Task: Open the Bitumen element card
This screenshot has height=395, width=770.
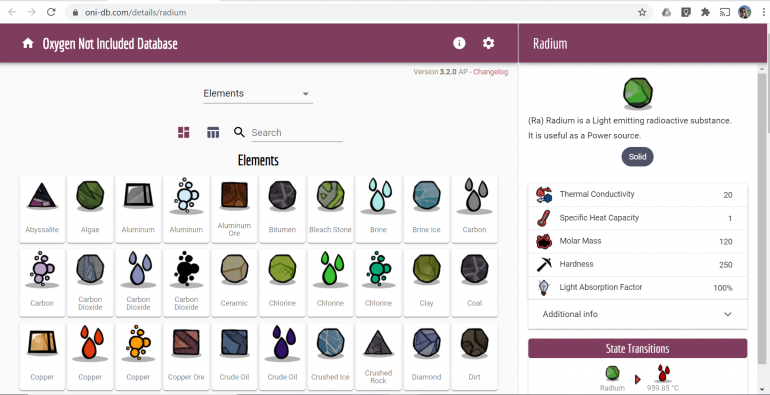Action: [x=282, y=209]
